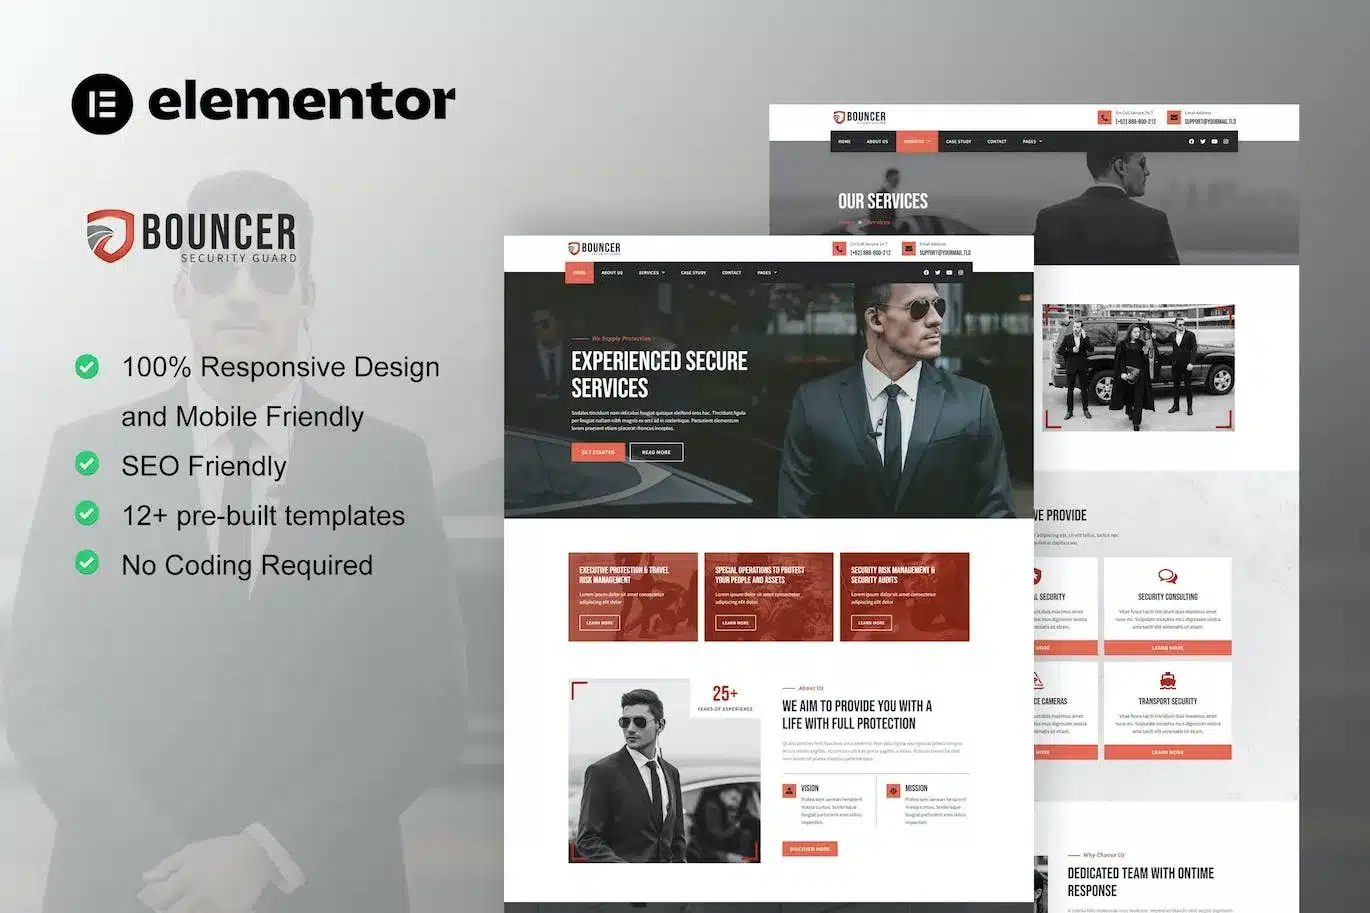This screenshot has height=913, width=1370.
Task: Click Learn More on Executive Protection card
Action: pos(600,623)
